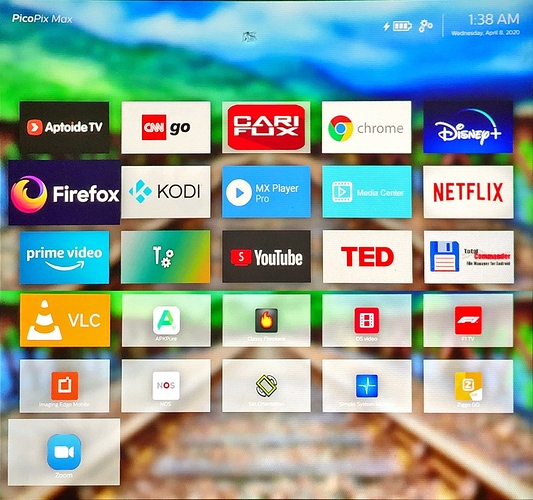The image size is (533, 500).
Task: Launch the APKPure app
Action: point(166,321)
